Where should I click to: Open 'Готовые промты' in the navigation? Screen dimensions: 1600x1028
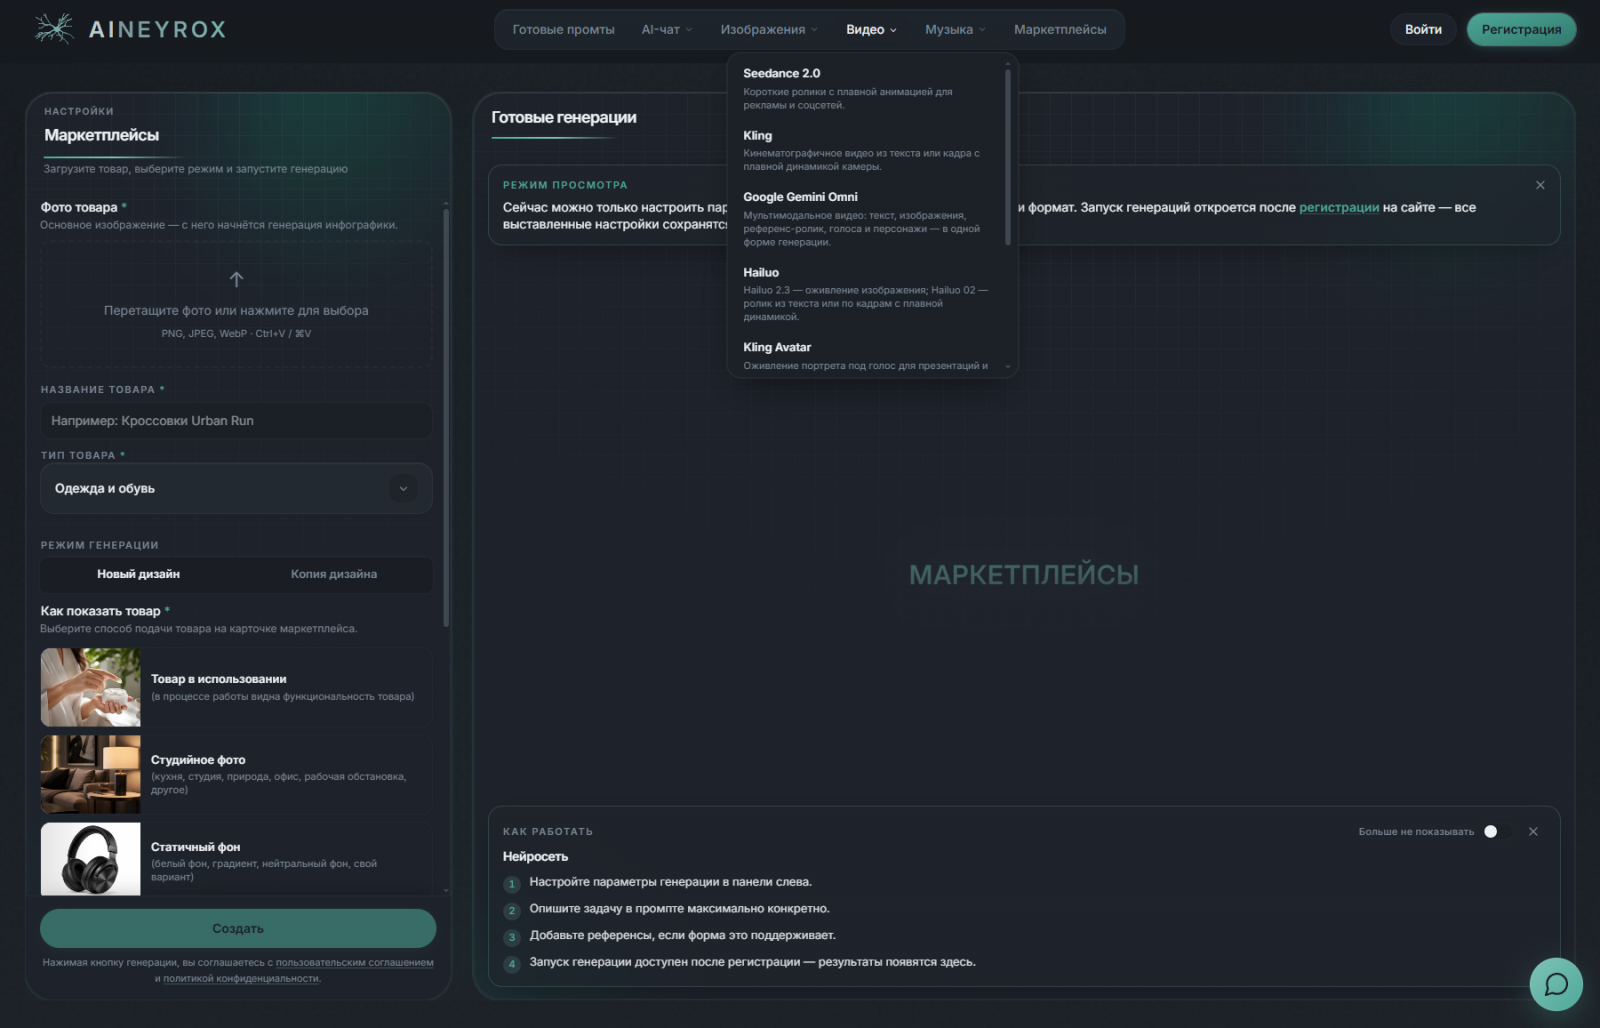click(x=563, y=29)
